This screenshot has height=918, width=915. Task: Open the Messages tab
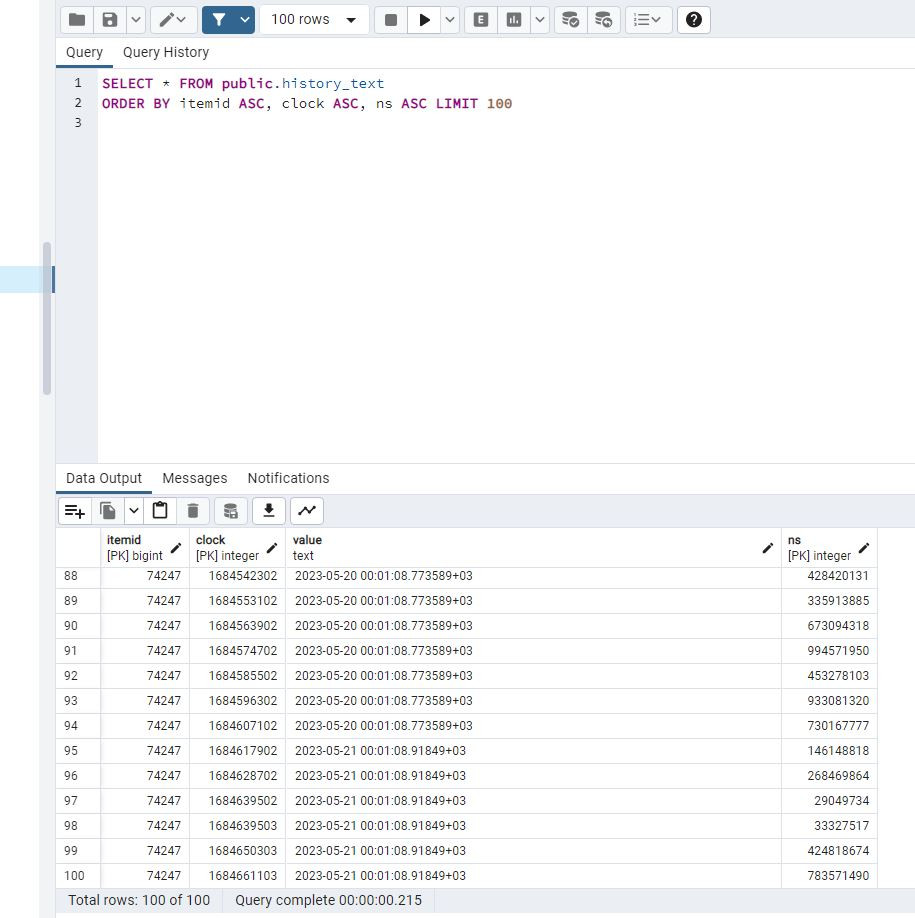pyautogui.click(x=195, y=478)
